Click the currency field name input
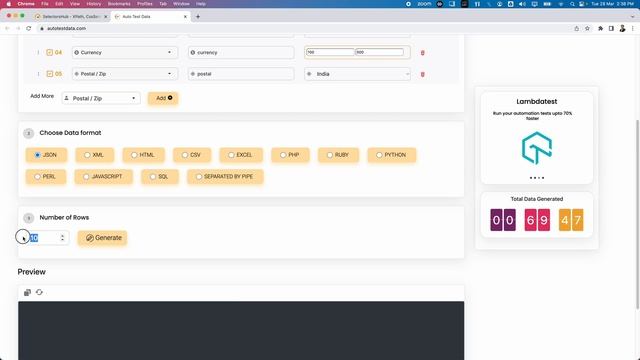640x360 pixels. click(x=241, y=52)
